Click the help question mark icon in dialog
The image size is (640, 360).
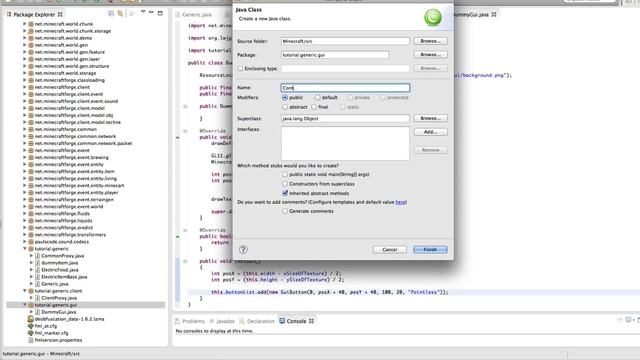tap(243, 249)
